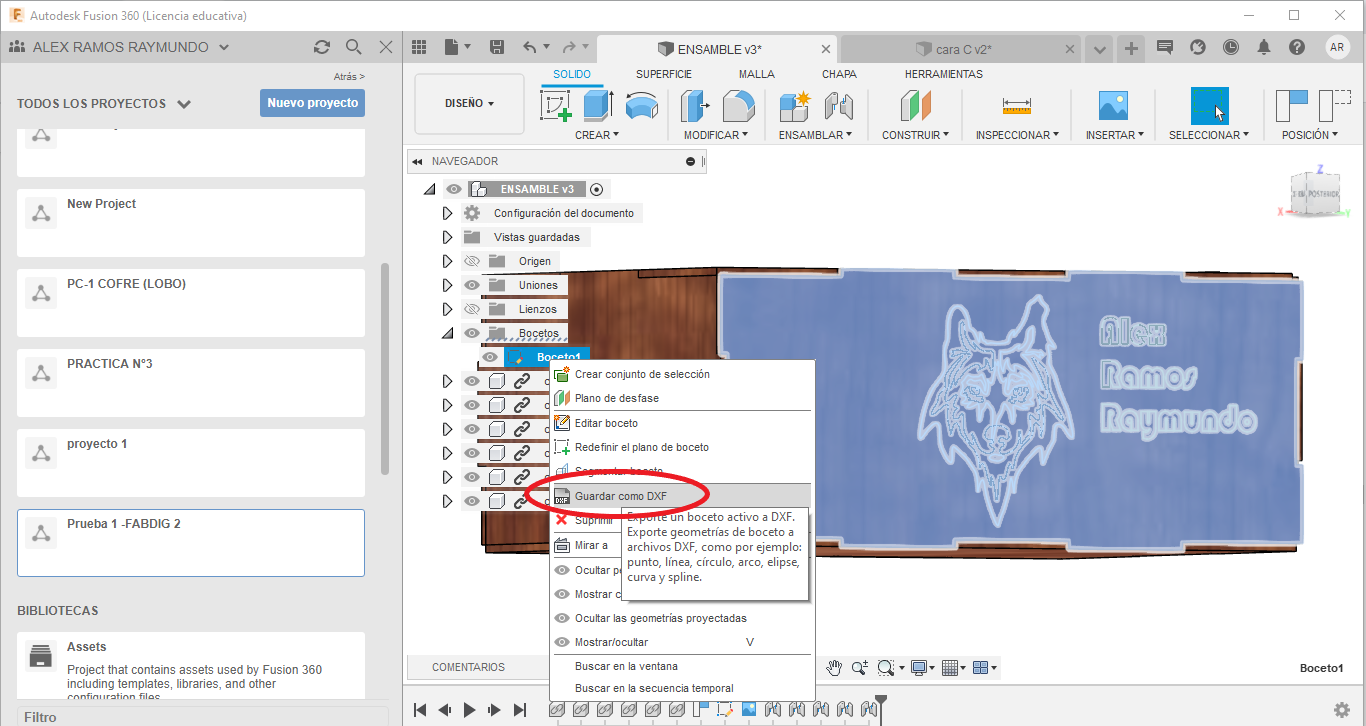Select the Offset Plane construct tool

tap(916, 106)
